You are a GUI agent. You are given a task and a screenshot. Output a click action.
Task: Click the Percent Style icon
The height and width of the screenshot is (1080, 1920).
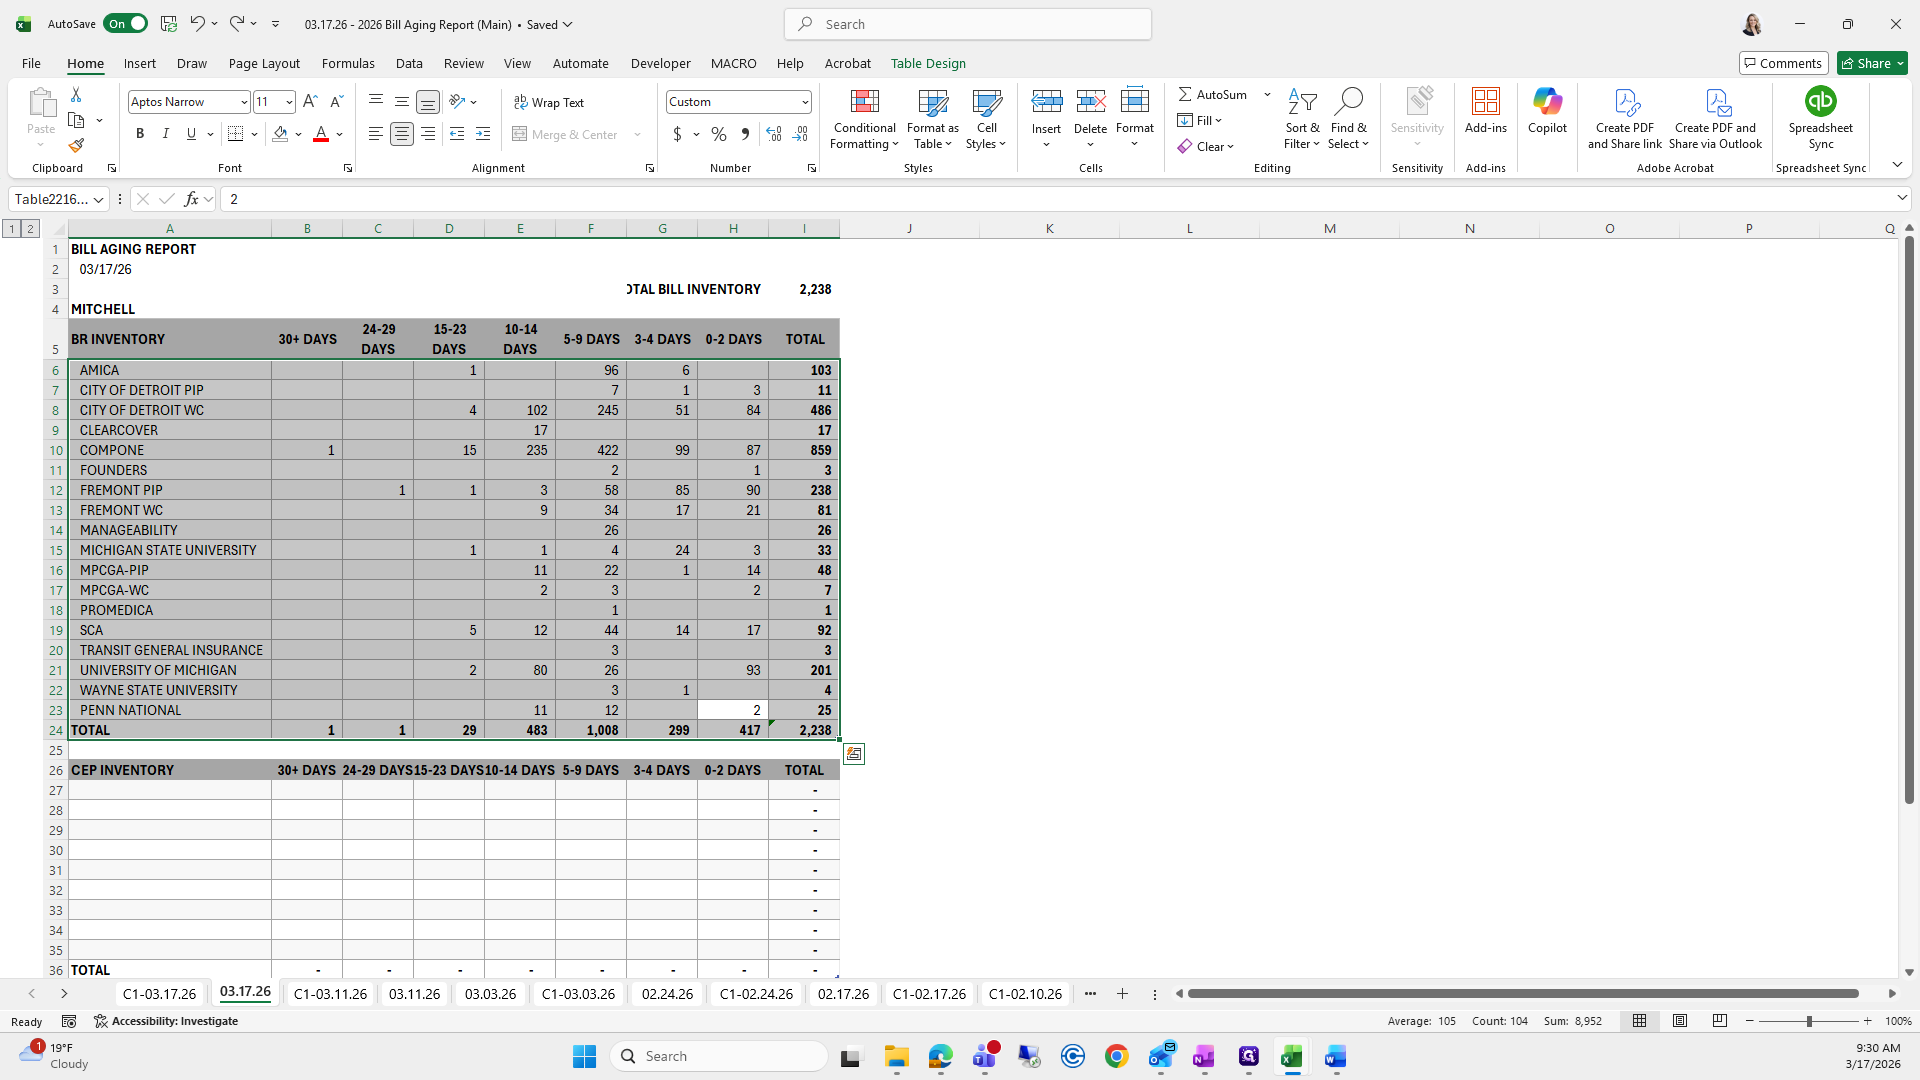click(x=719, y=134)
